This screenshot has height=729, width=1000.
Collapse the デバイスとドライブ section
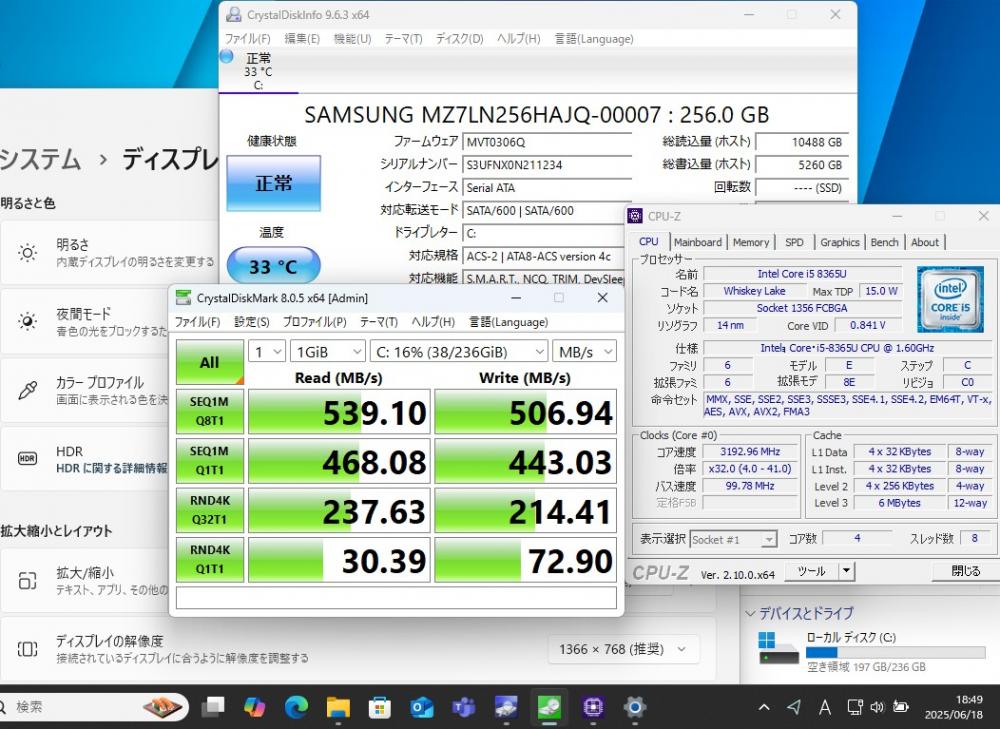751,614
